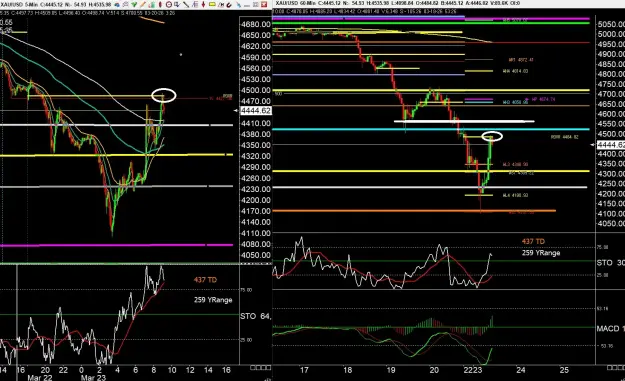Click the red magnet icon in toolbar

click(x=229, y=5)
